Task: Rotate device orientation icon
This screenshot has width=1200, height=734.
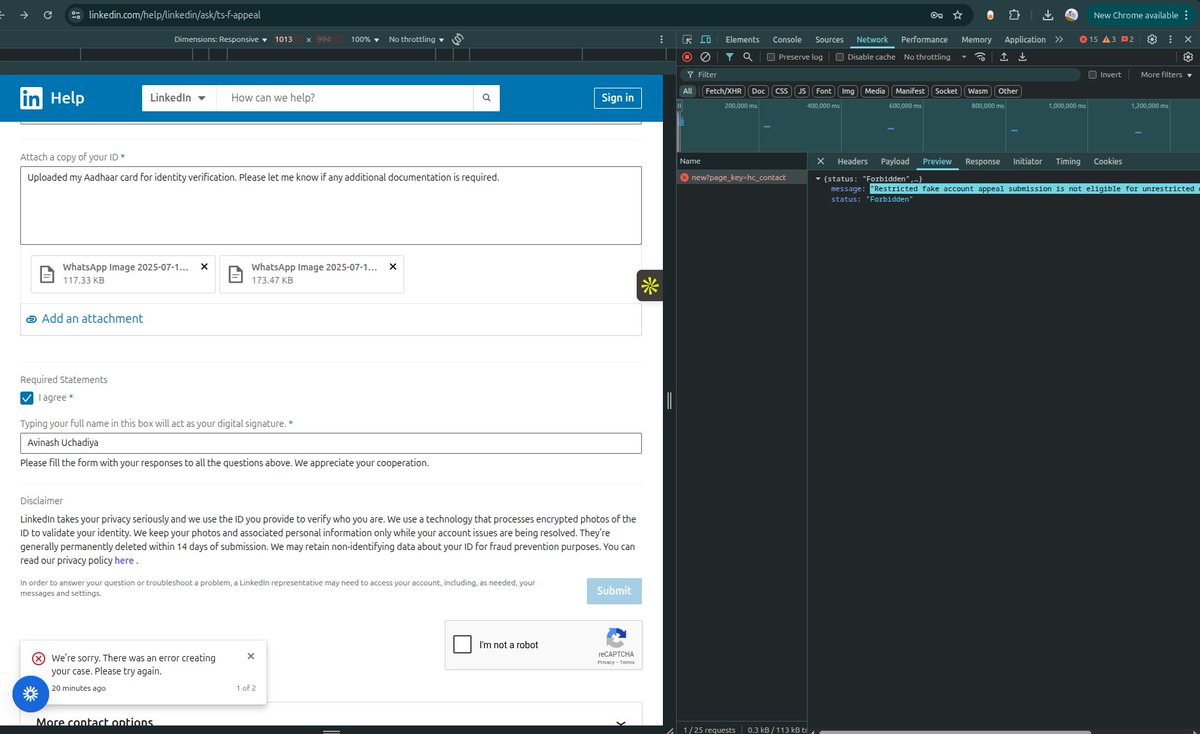Action: tap(457, 39)
